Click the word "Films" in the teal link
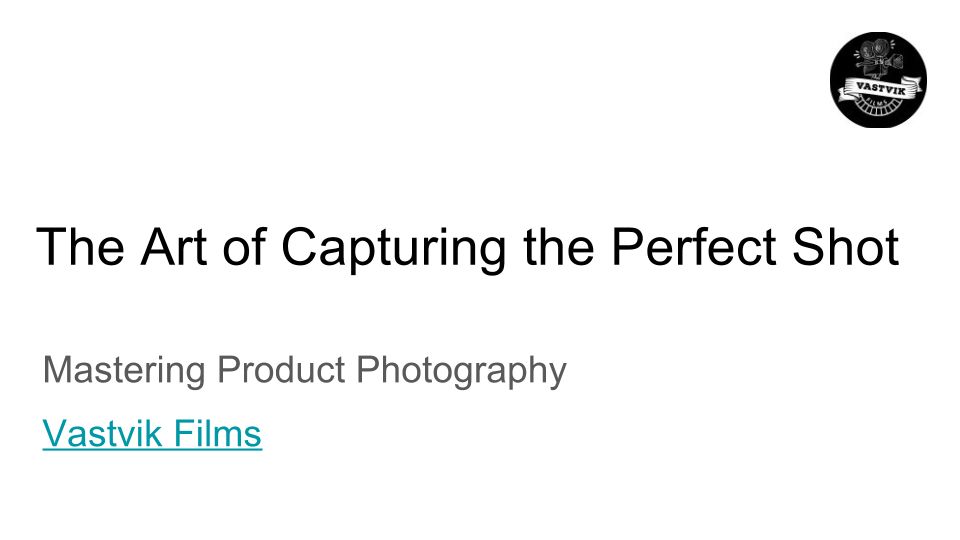 218,434
